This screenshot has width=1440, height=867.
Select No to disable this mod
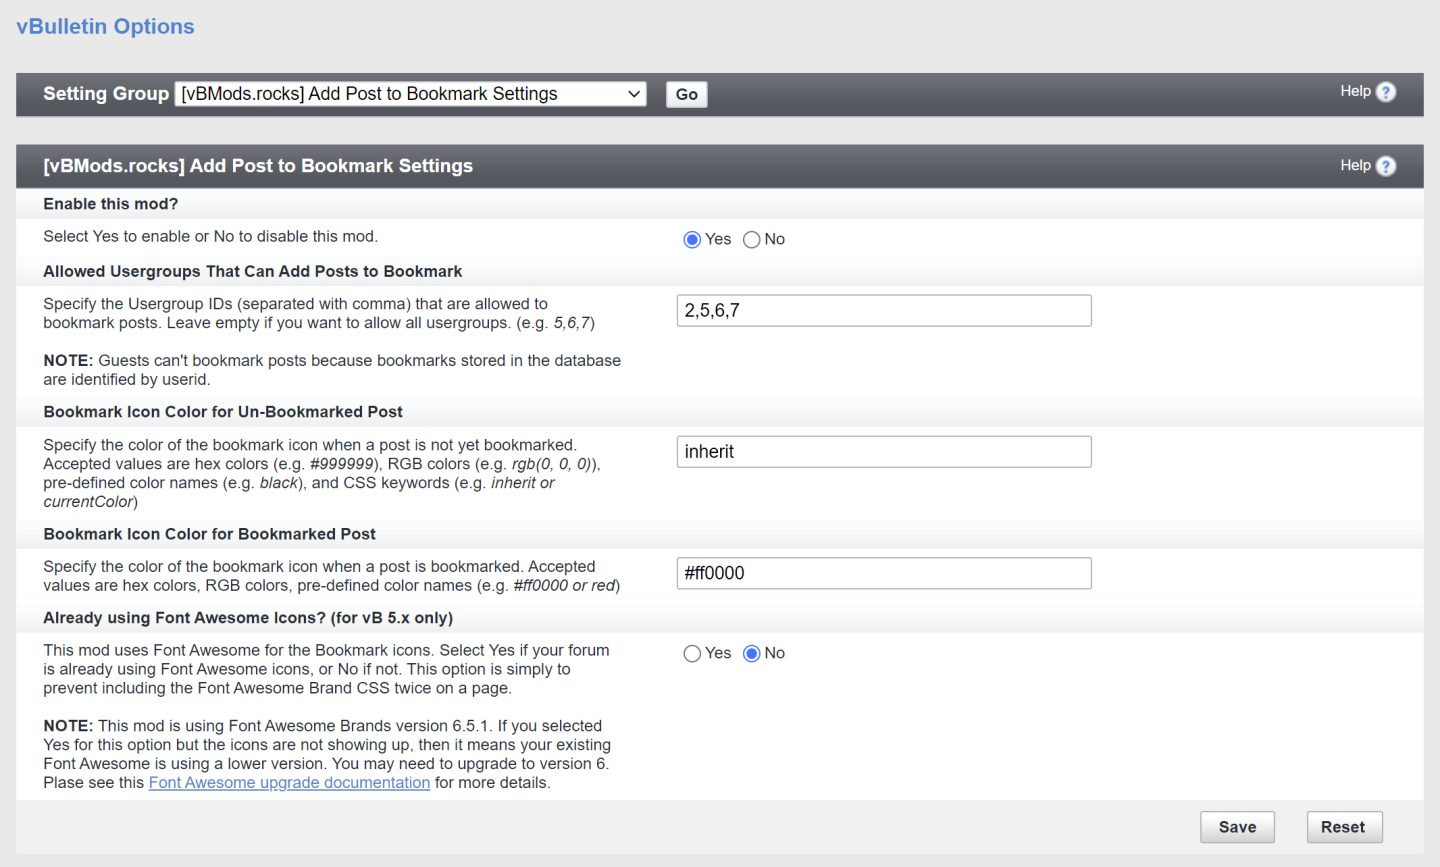click(x=752, y=240)
